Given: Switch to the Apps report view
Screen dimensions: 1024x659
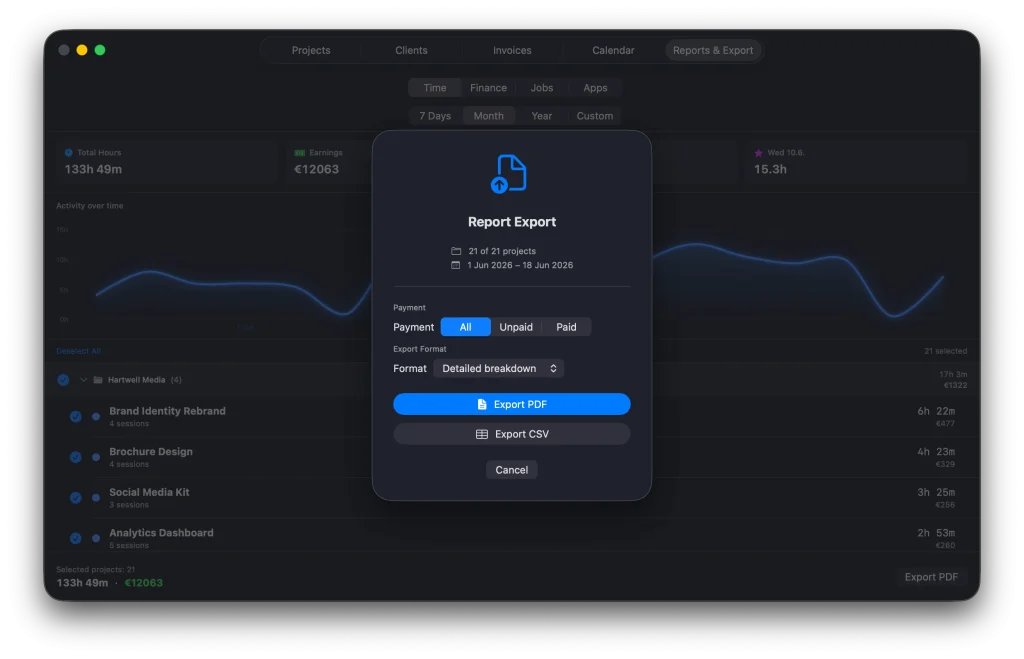Looking at the screenshot, I should 595,88.
